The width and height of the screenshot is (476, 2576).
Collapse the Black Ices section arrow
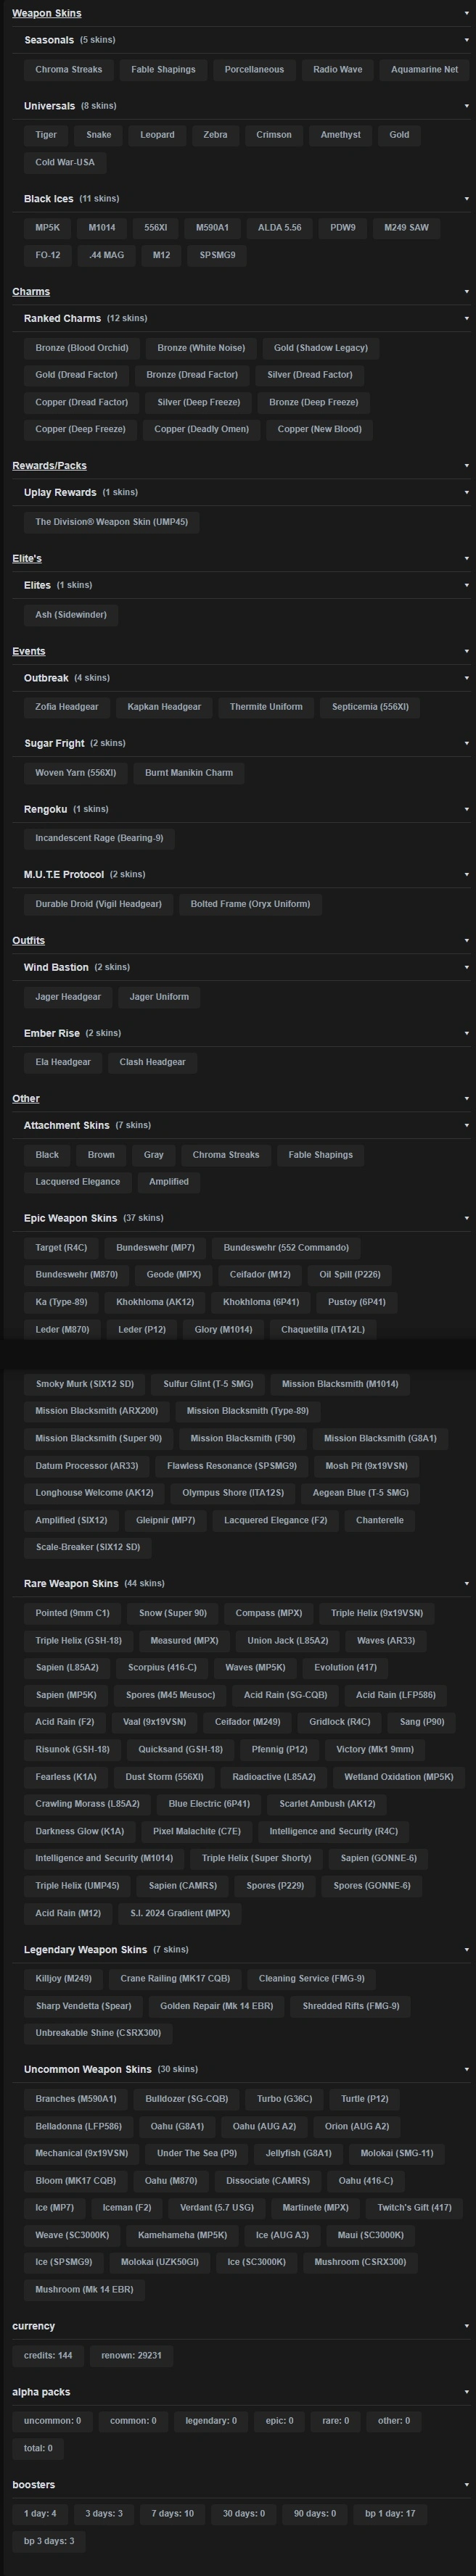[466, 199]
